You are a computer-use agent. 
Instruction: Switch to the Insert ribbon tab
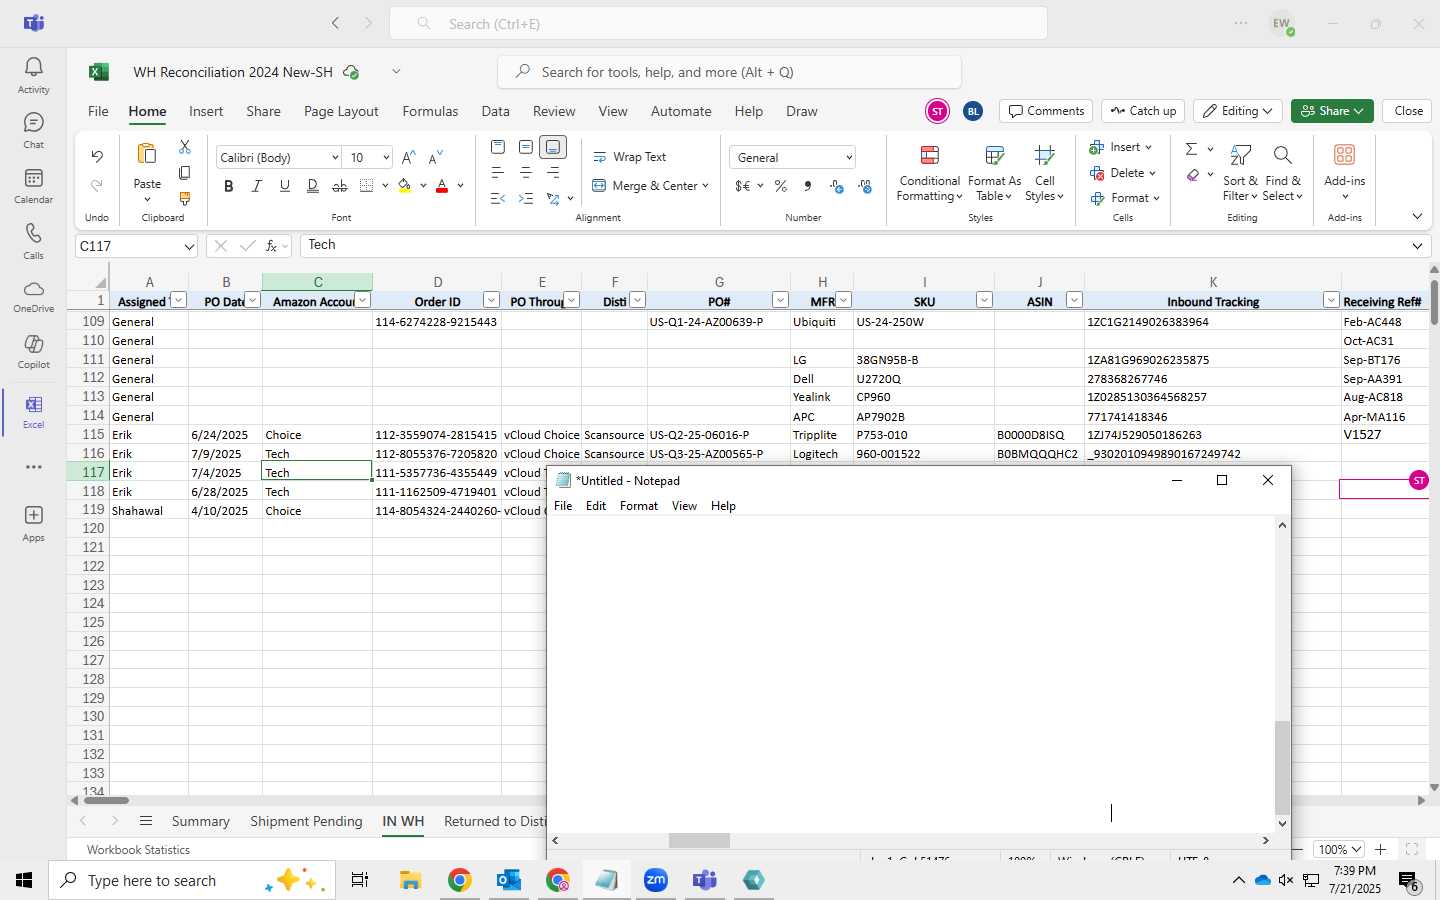coord(206,111)
